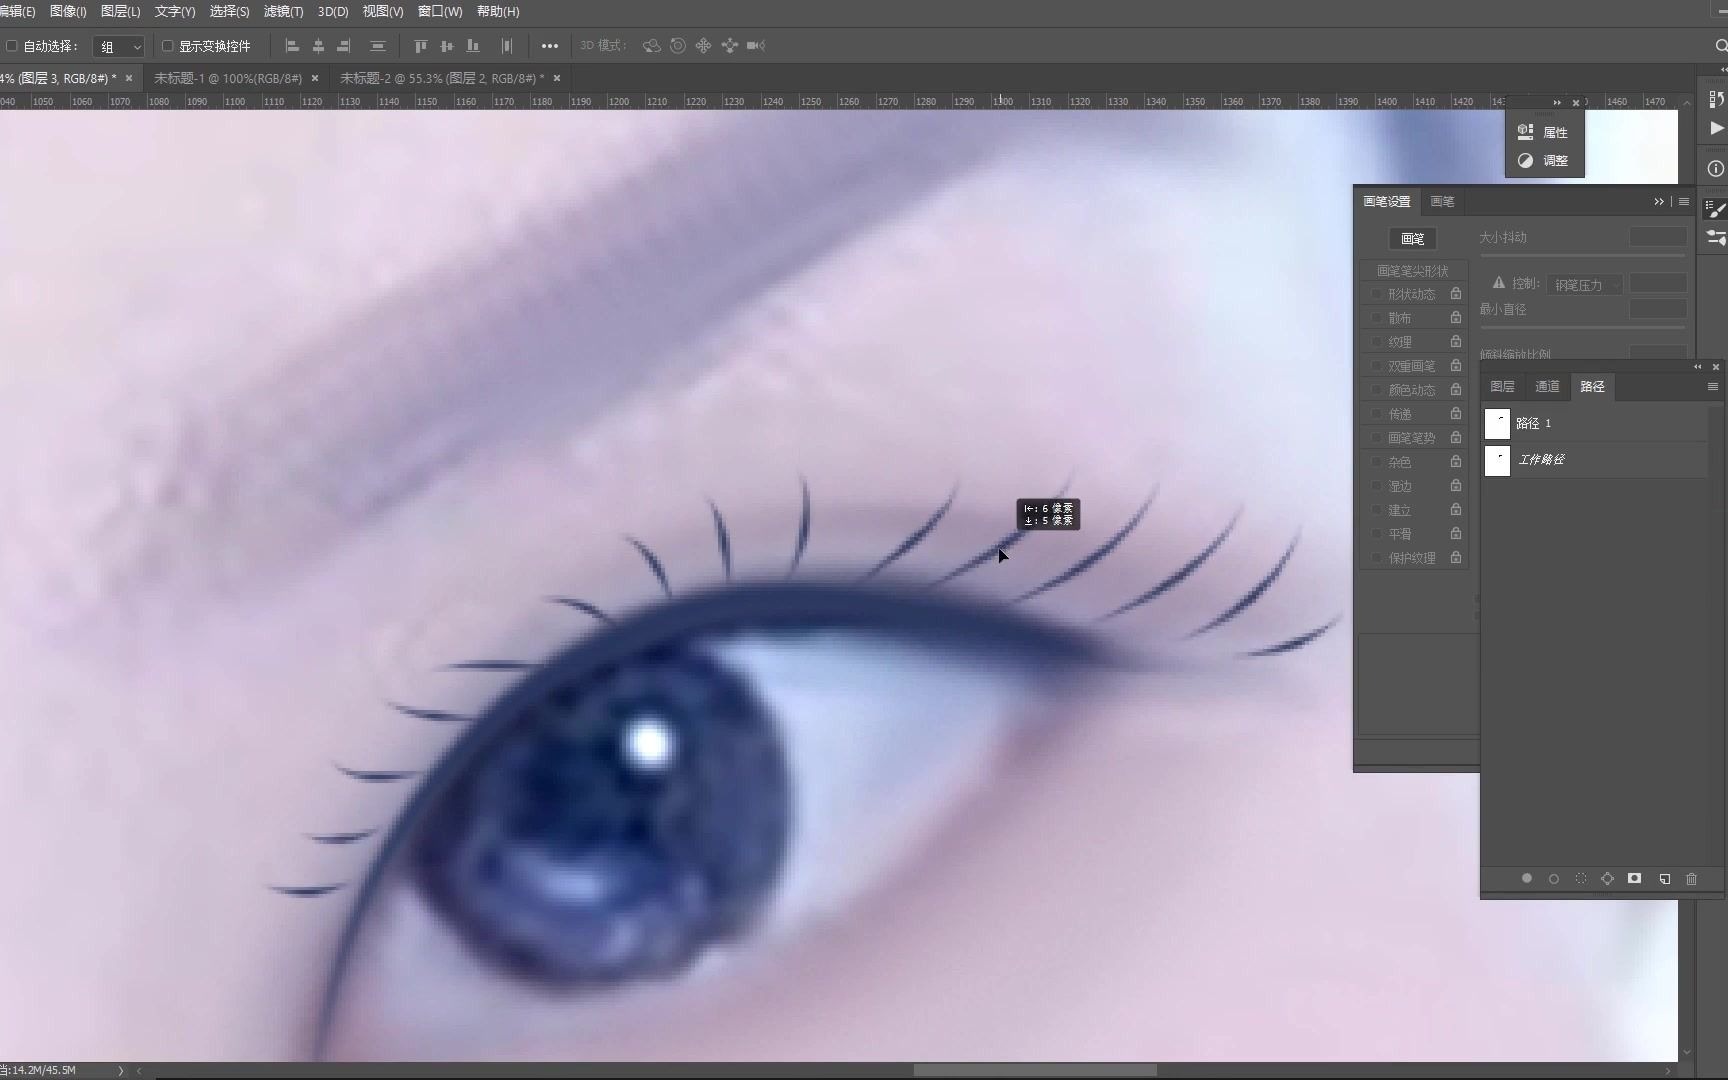Image resolution: width=1728 pixels, height=1080 pixels.
Task: Open the 窗口(W) menu
Action: pos(440,12)
